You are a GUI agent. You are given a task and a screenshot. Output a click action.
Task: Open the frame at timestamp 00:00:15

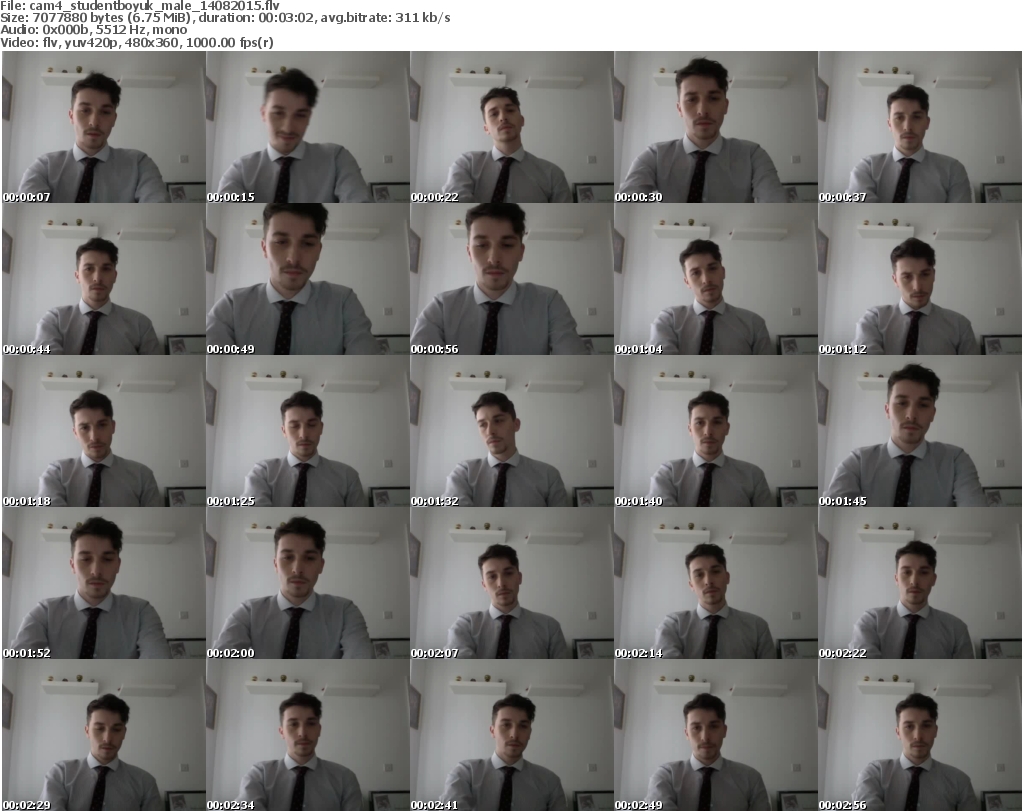pyautogui.click(x=308, y=127)
